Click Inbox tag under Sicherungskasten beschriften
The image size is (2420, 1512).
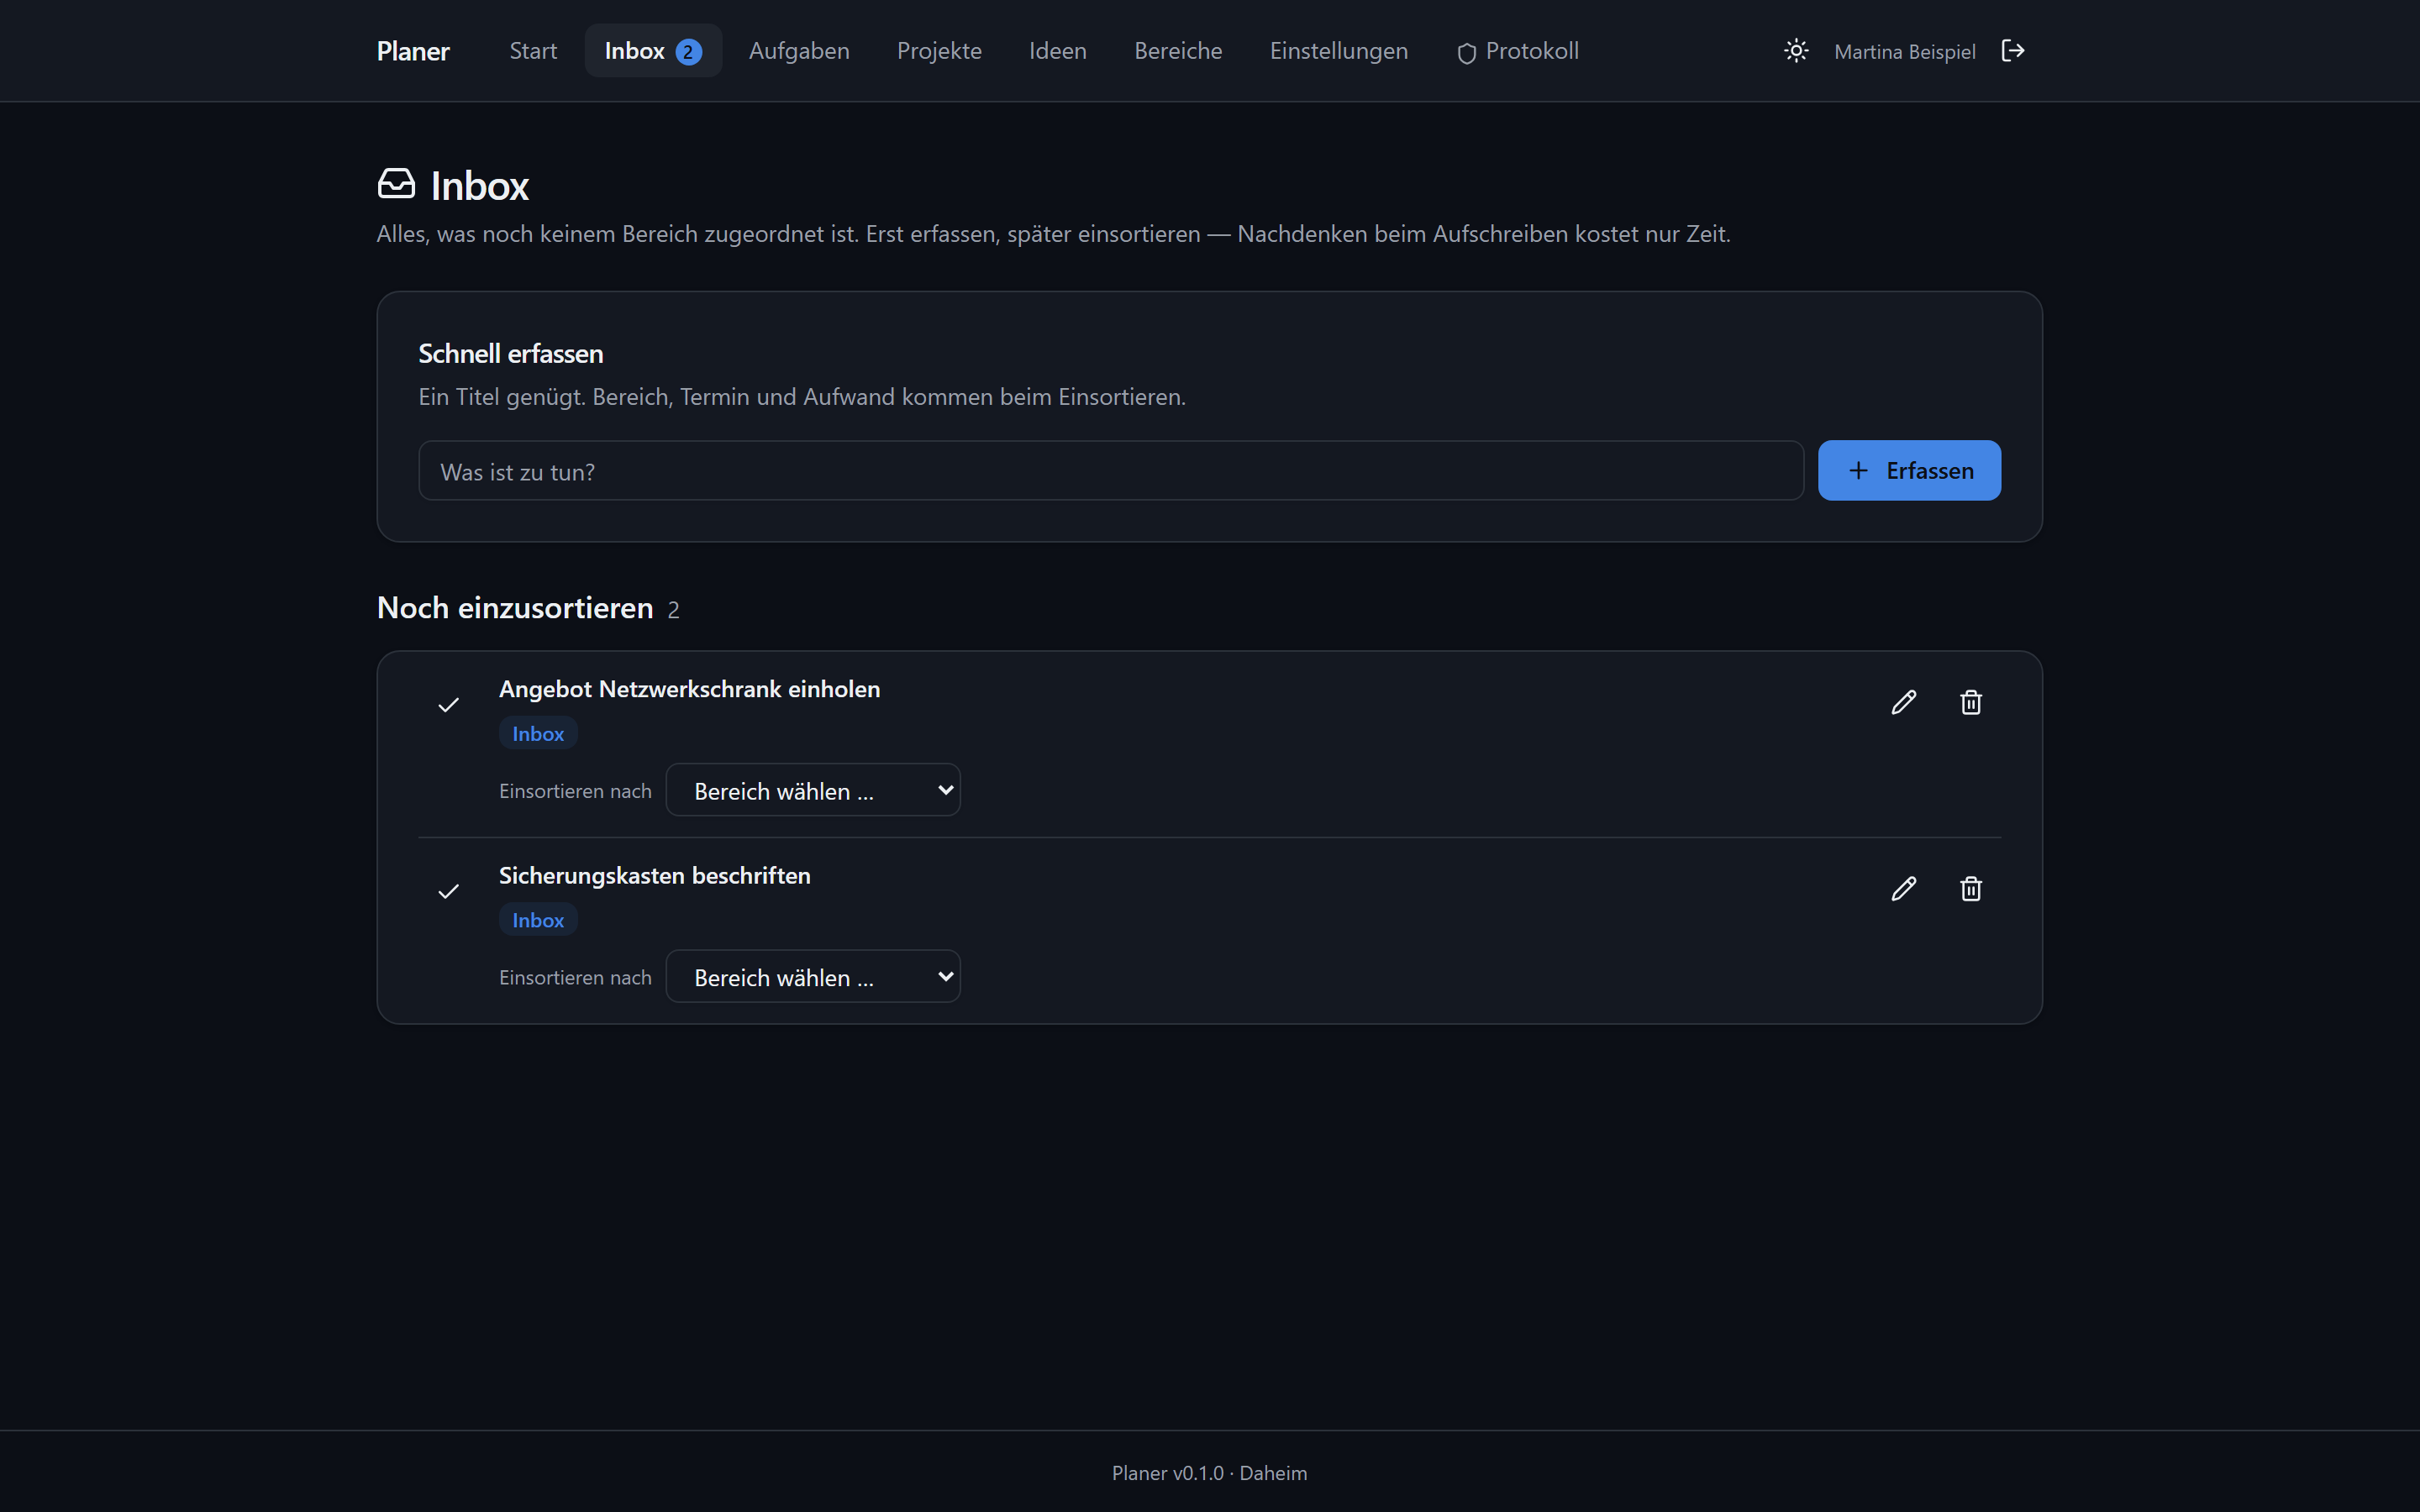[538, 920]
